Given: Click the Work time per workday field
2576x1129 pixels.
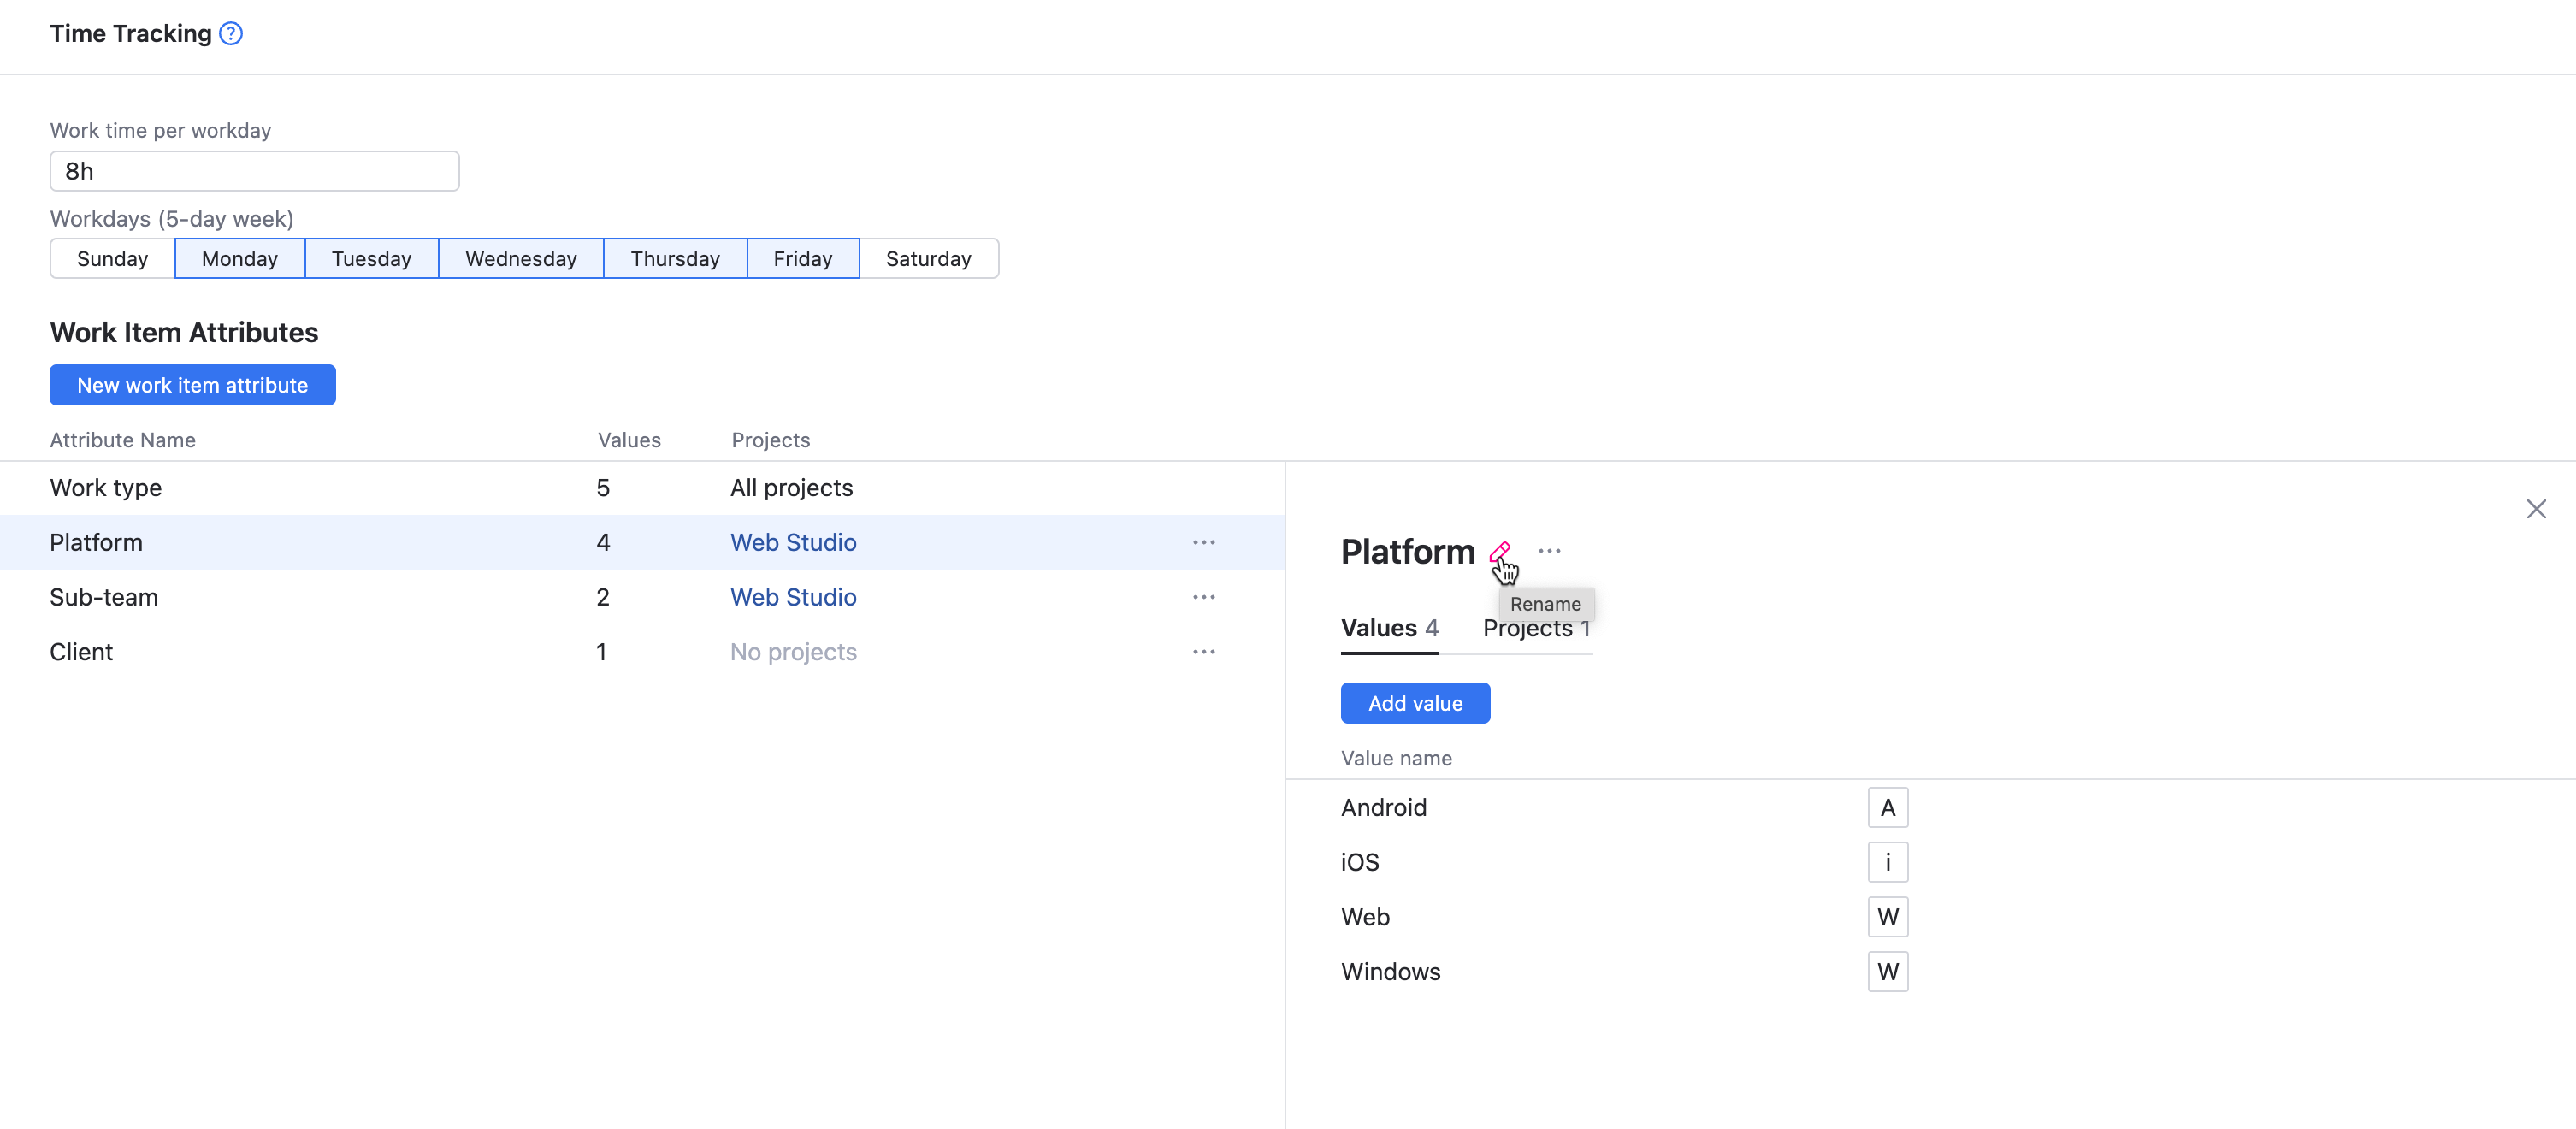Looking at the screenshot, I should pos(253,171).
